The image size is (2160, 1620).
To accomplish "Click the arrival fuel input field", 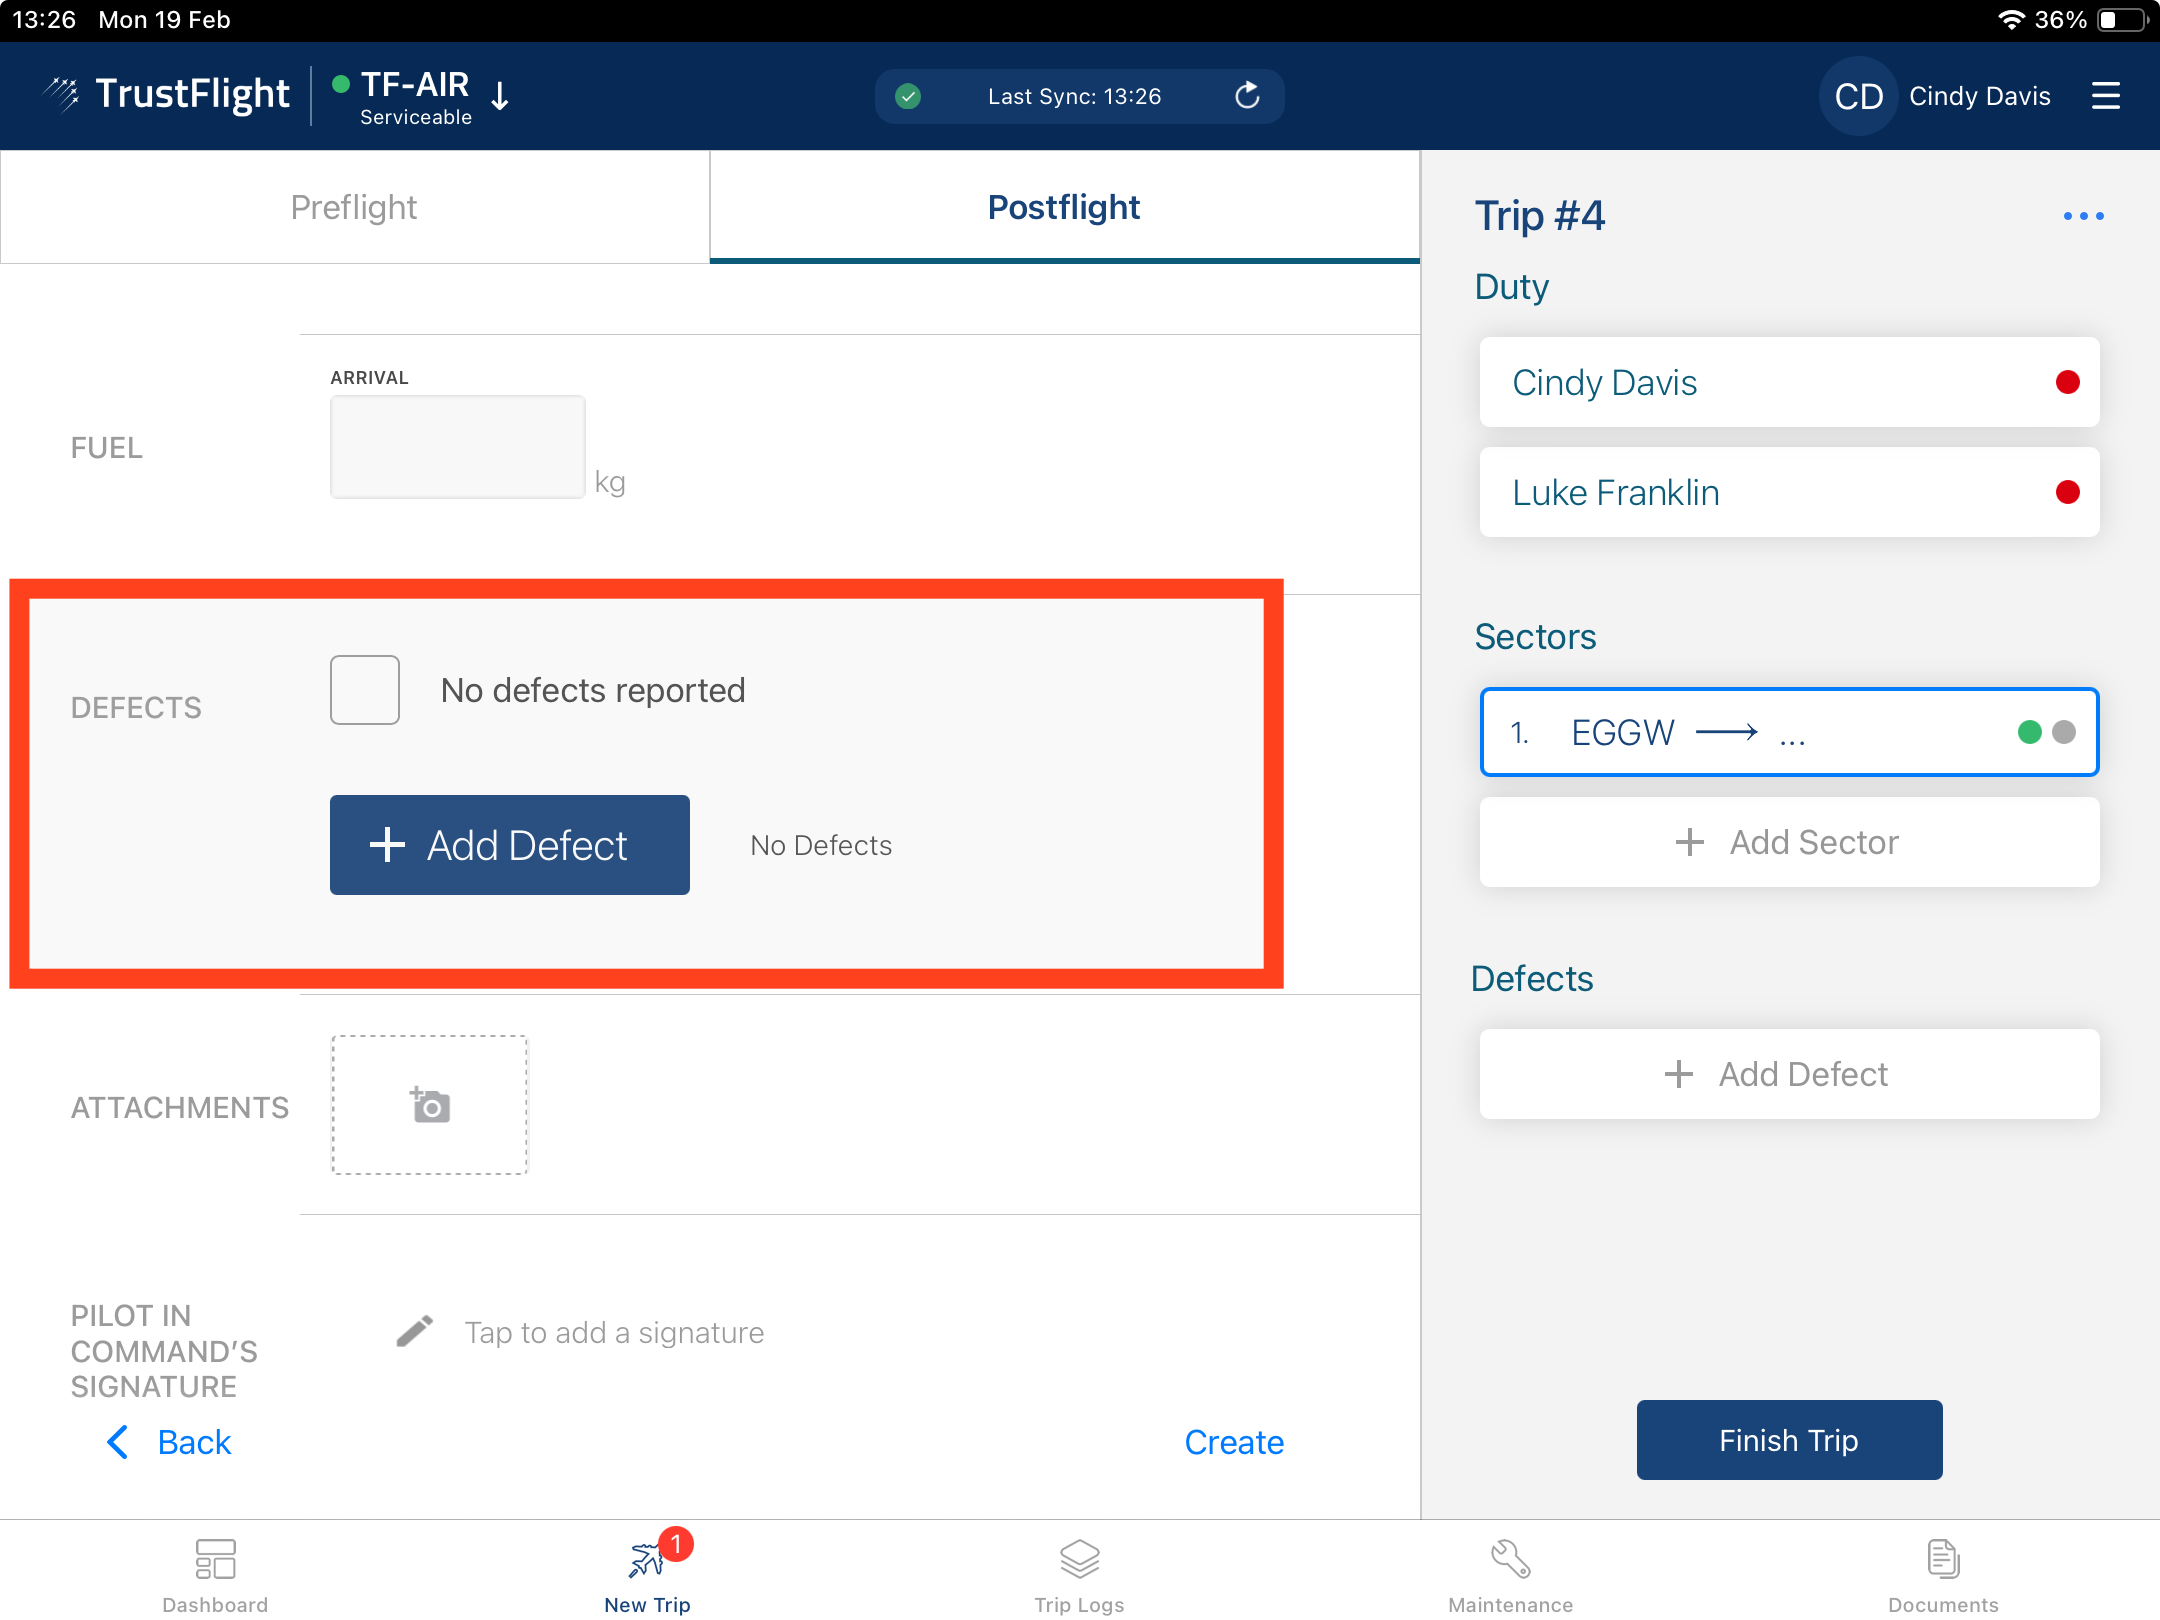I will point(457,447).
